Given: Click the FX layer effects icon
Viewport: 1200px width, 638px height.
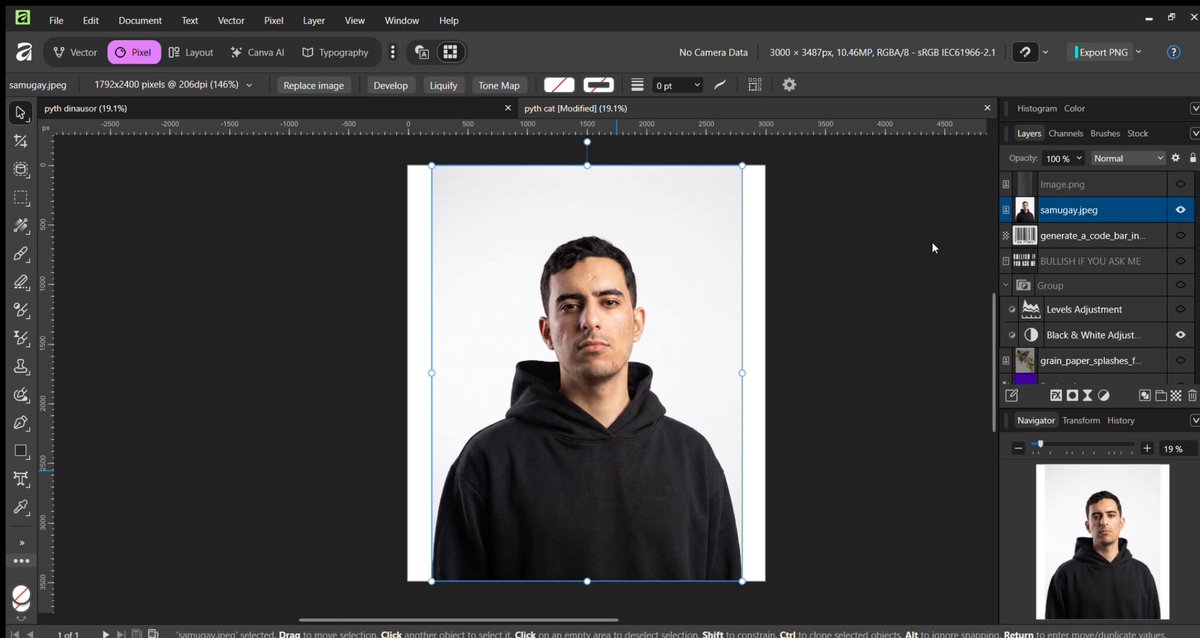Looking at the screenshot, I should click(x=1056, y=396).
